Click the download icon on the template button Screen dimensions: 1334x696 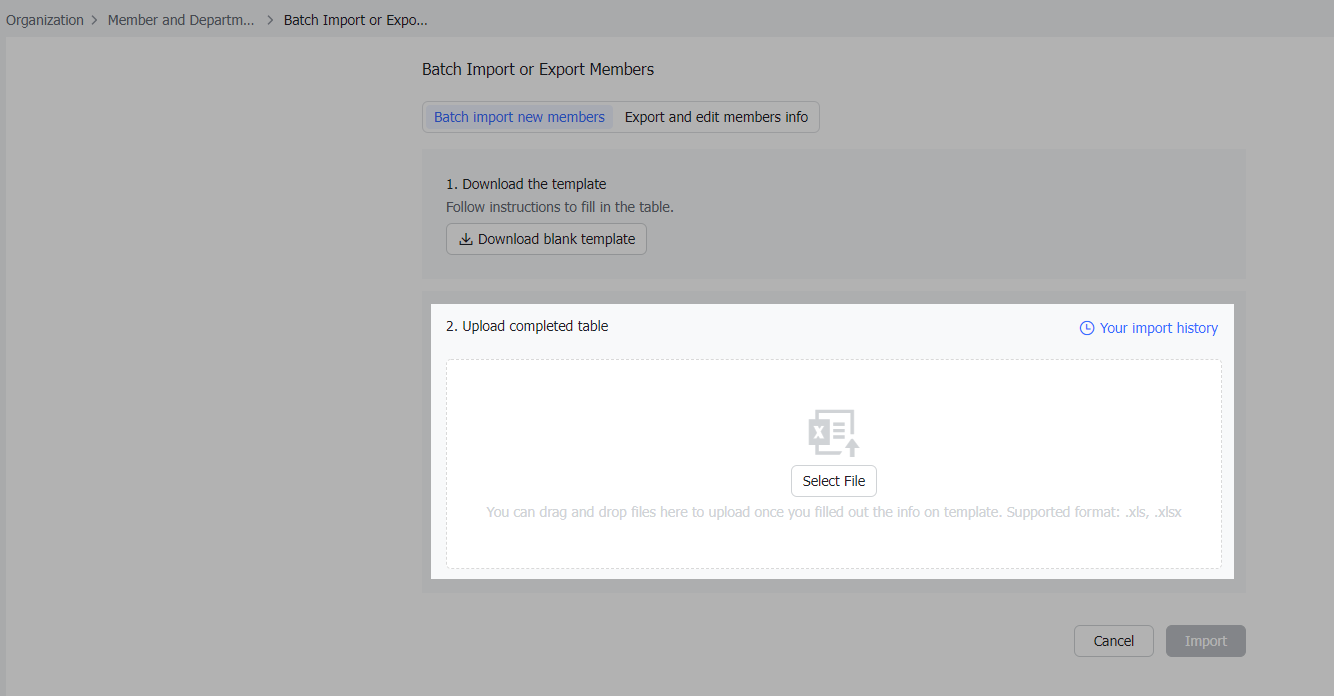(466, 239)
